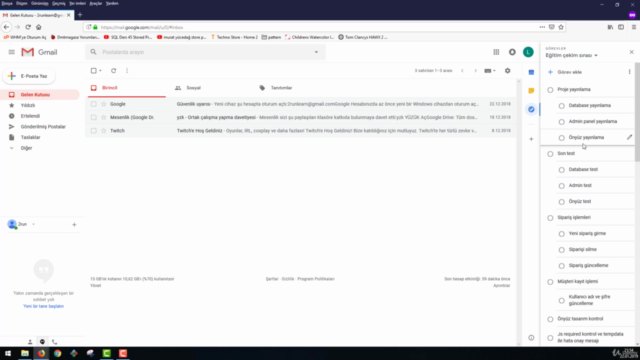
Task: Refresh the inbox list
Action: 113,71
